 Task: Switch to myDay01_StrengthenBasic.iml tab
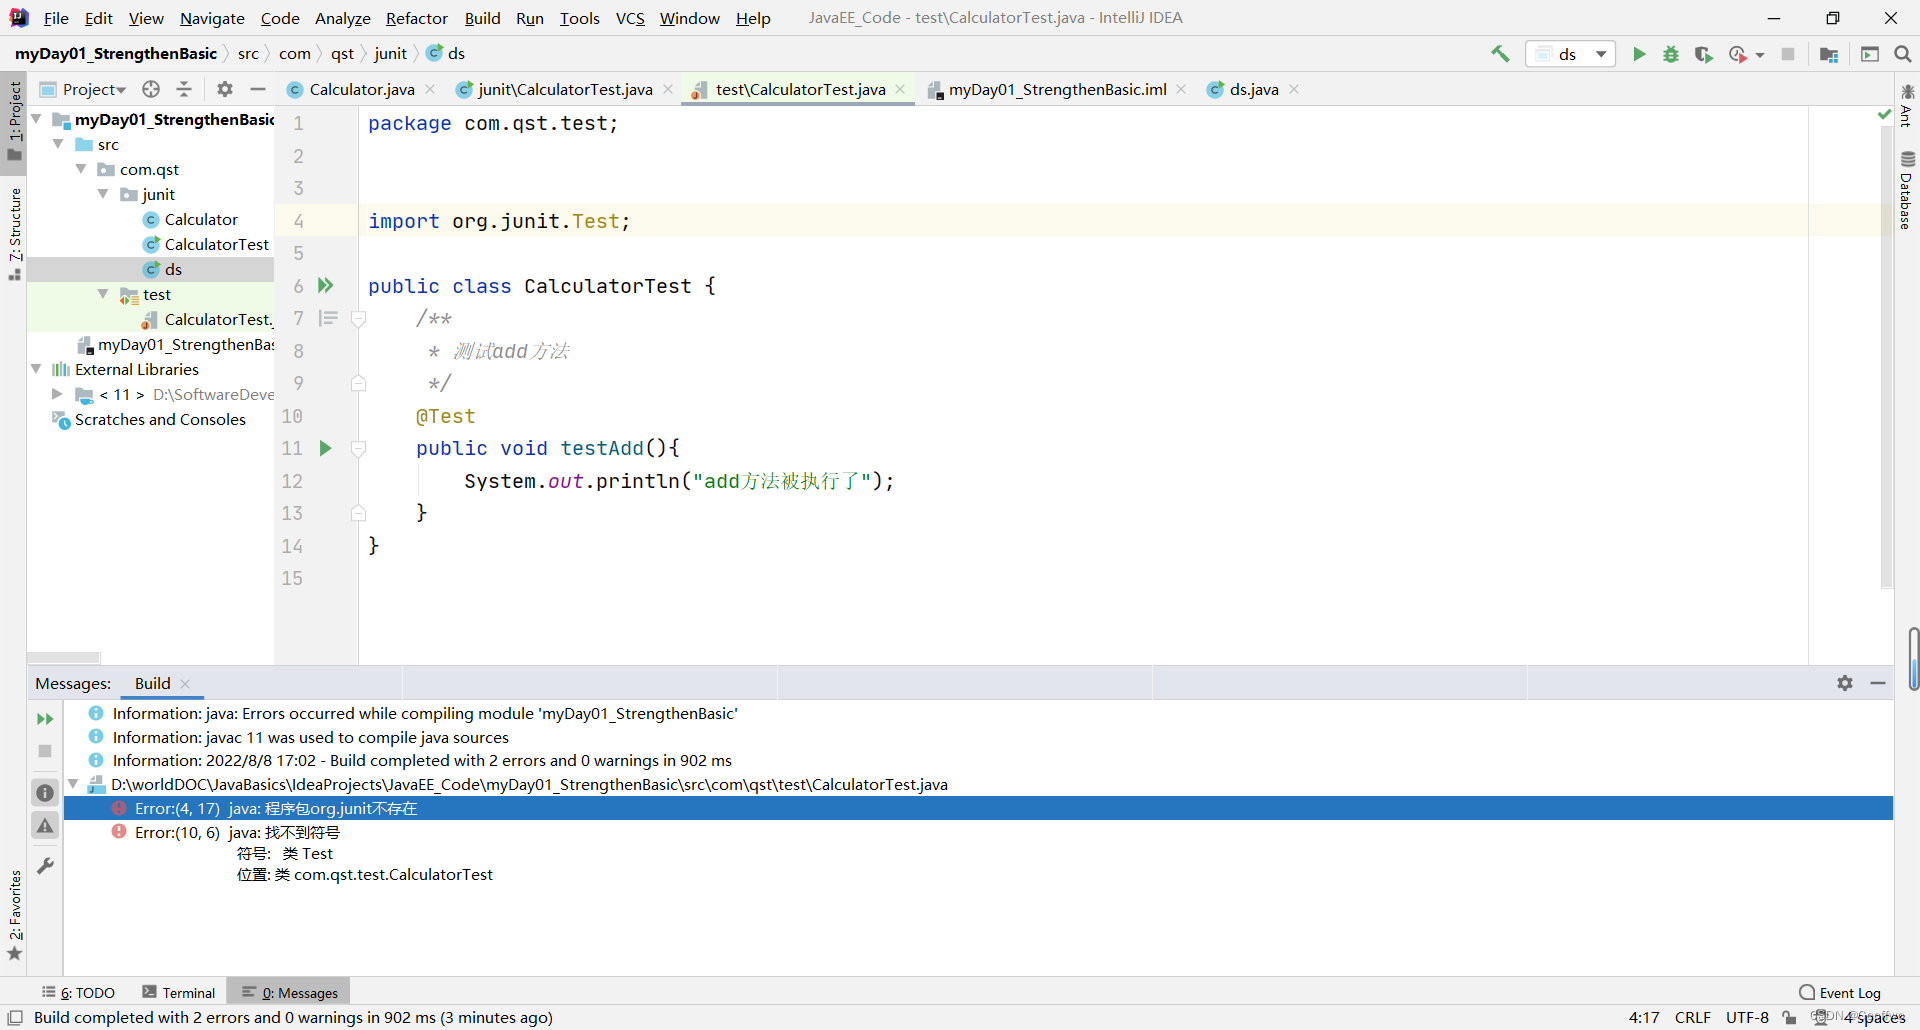1057,89
